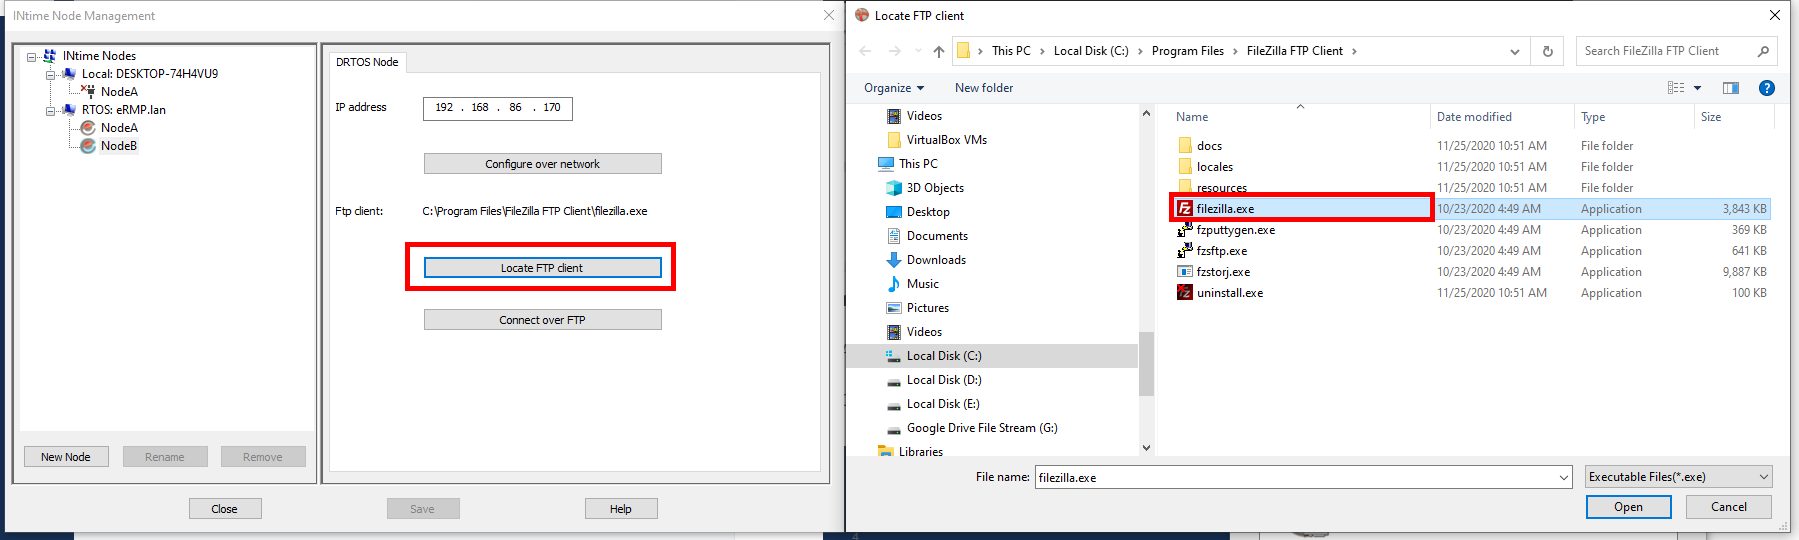The image size is (1799, 540).
Task: Open VirtualBox VMs folder in navigation
Action: tap(936, 140)
